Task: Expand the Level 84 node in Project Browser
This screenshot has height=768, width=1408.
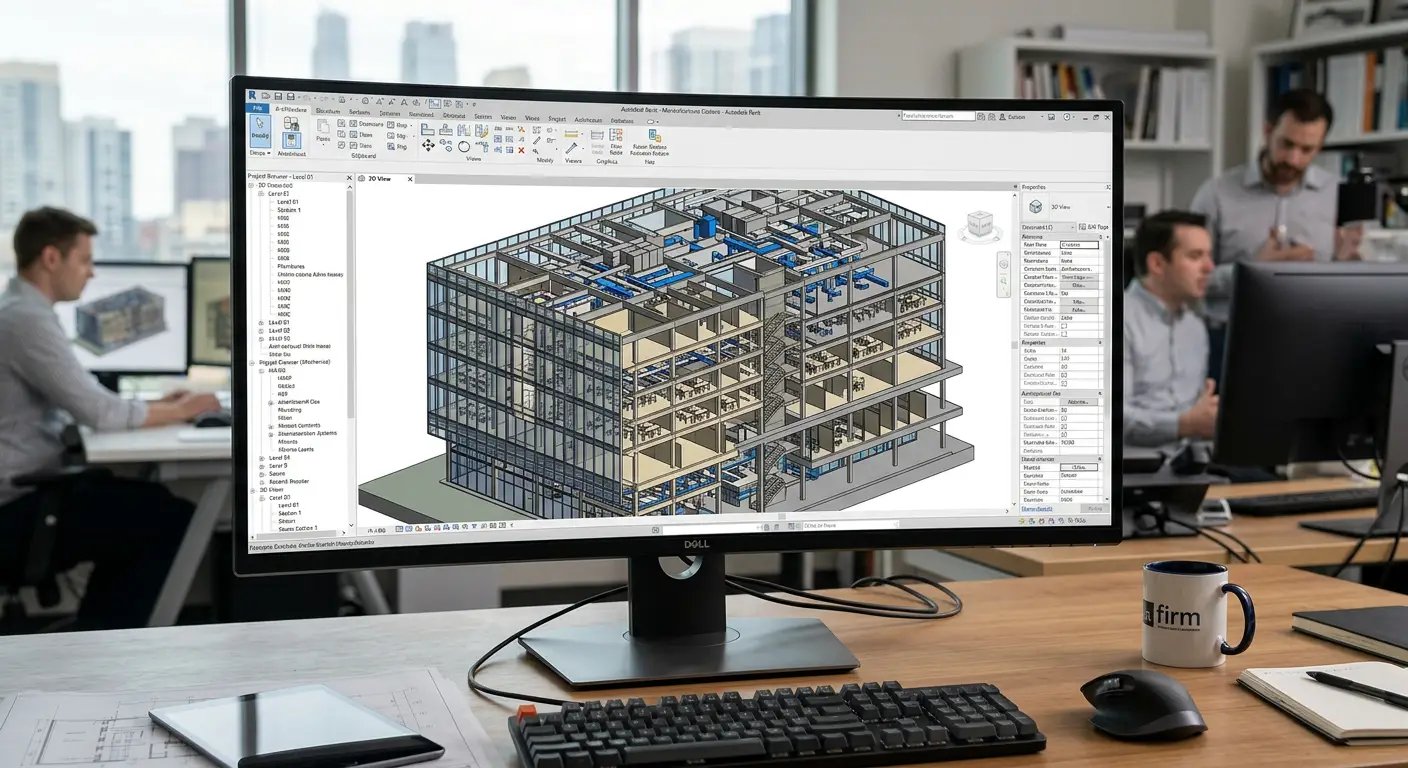Action: pos(261,458)
